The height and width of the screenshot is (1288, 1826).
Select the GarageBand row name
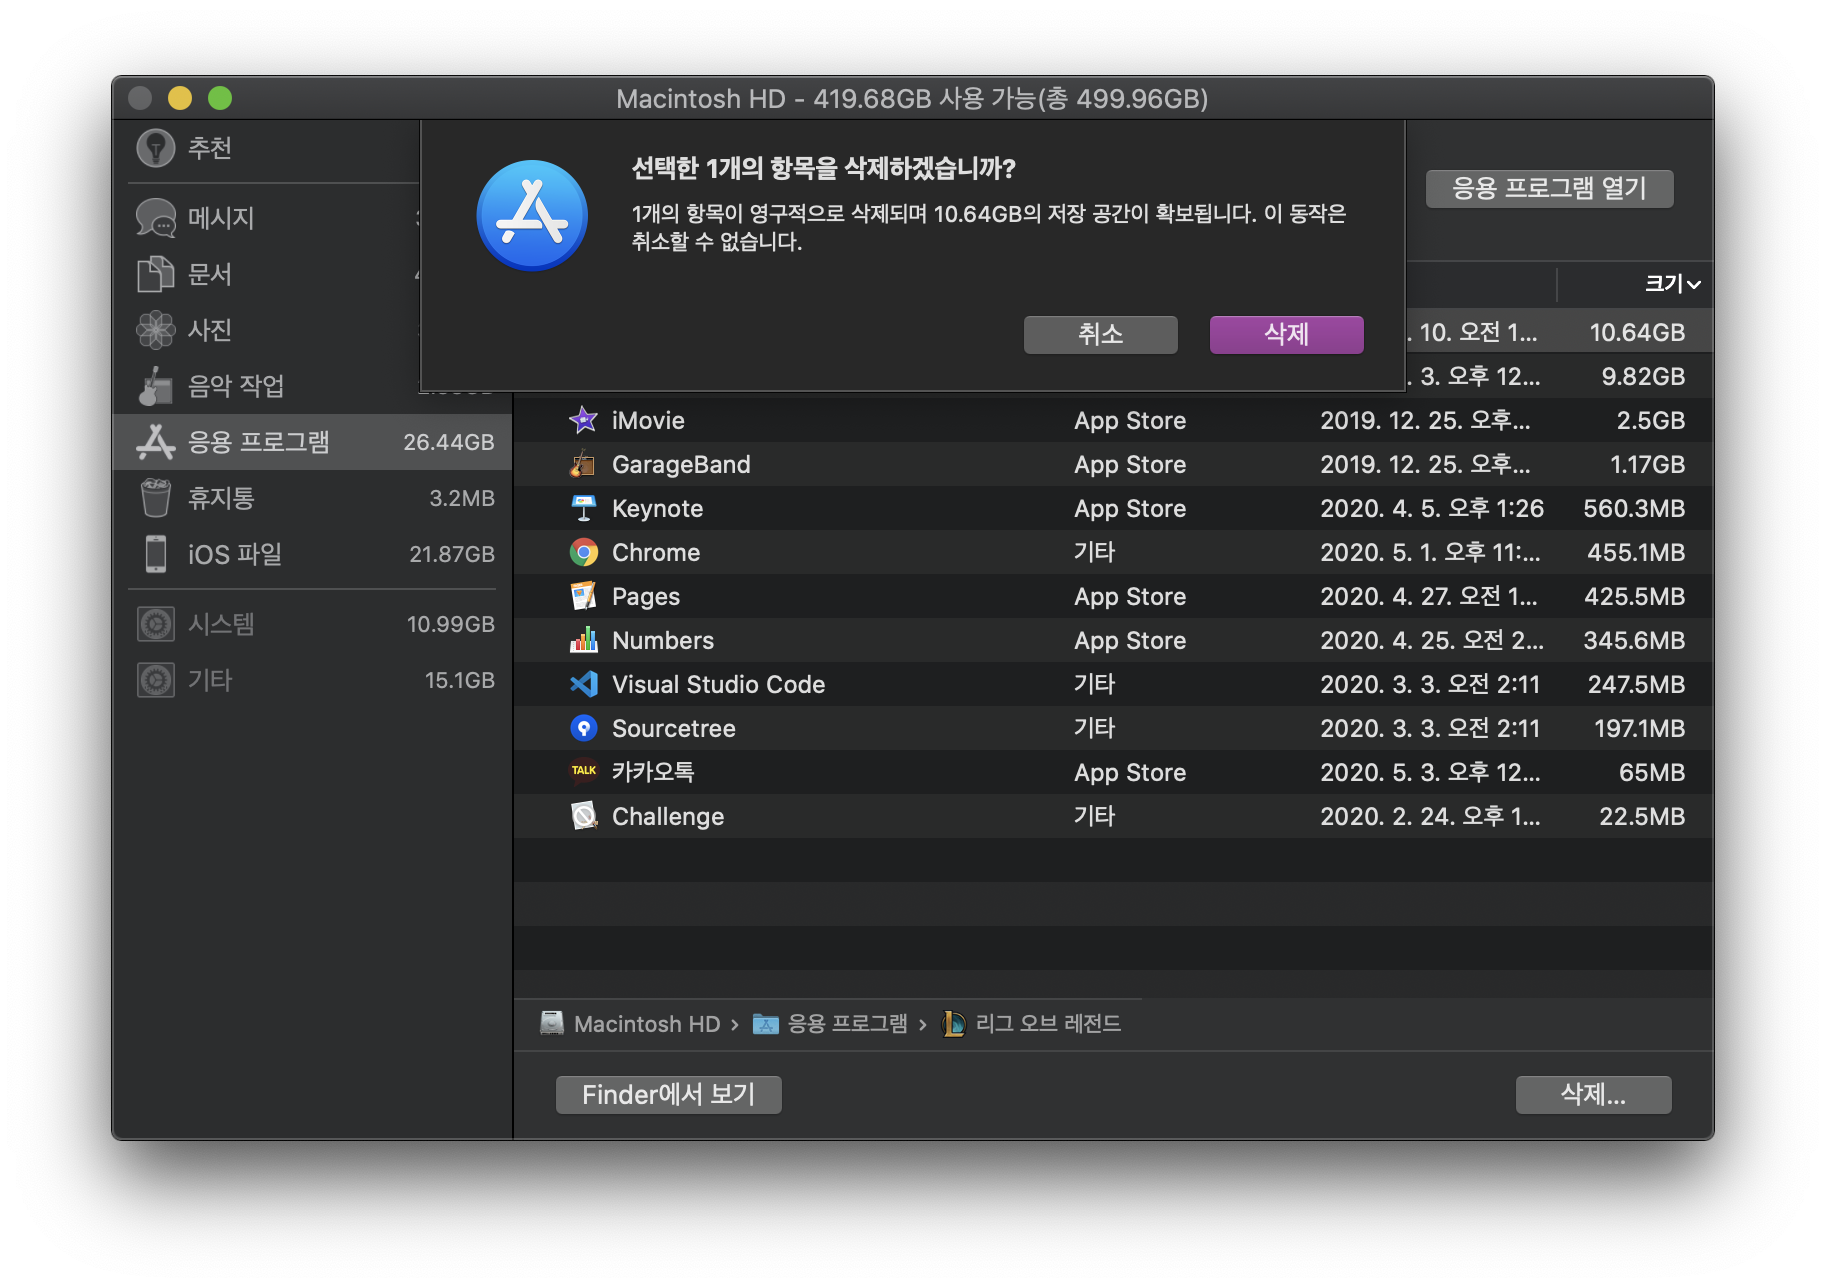(681, 465)
